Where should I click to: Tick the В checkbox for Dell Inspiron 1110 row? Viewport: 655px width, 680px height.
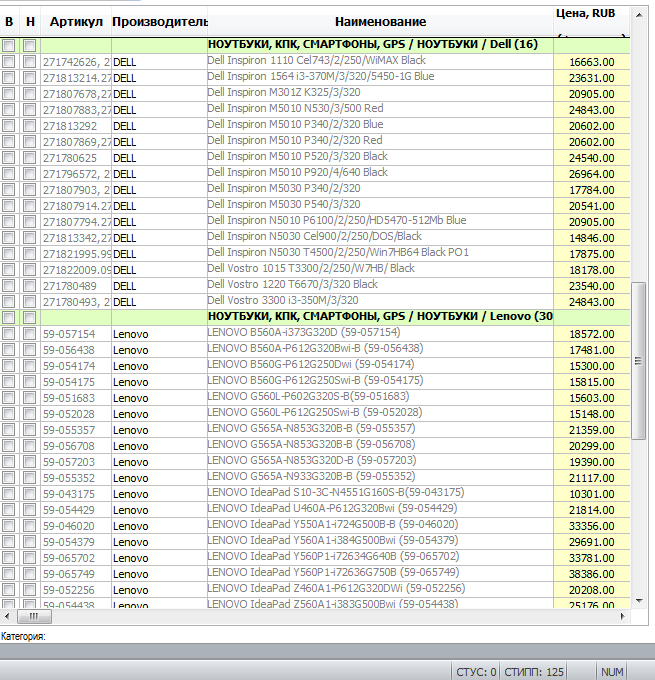click(8, 62)
